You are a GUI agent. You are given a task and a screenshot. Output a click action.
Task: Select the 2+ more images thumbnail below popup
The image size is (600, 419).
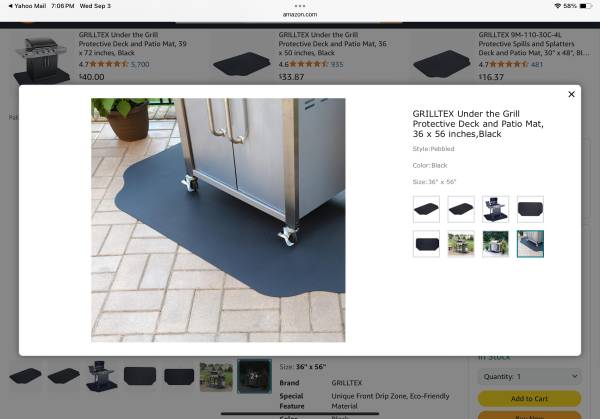(254, 376)
